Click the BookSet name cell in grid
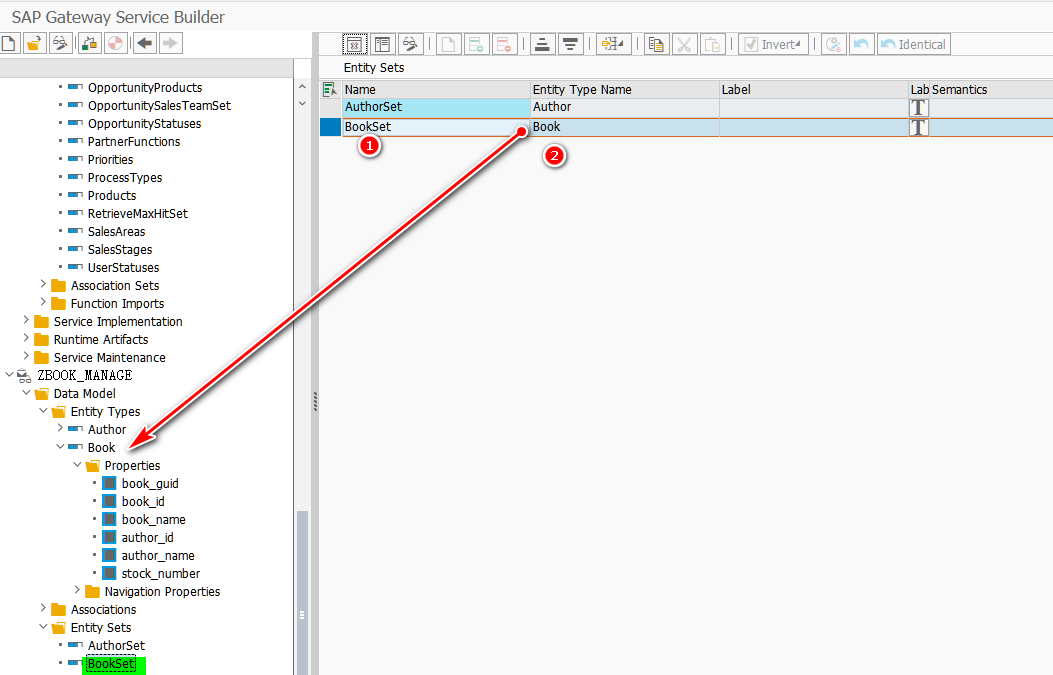The image size is (1053, 675). [437, 127]
